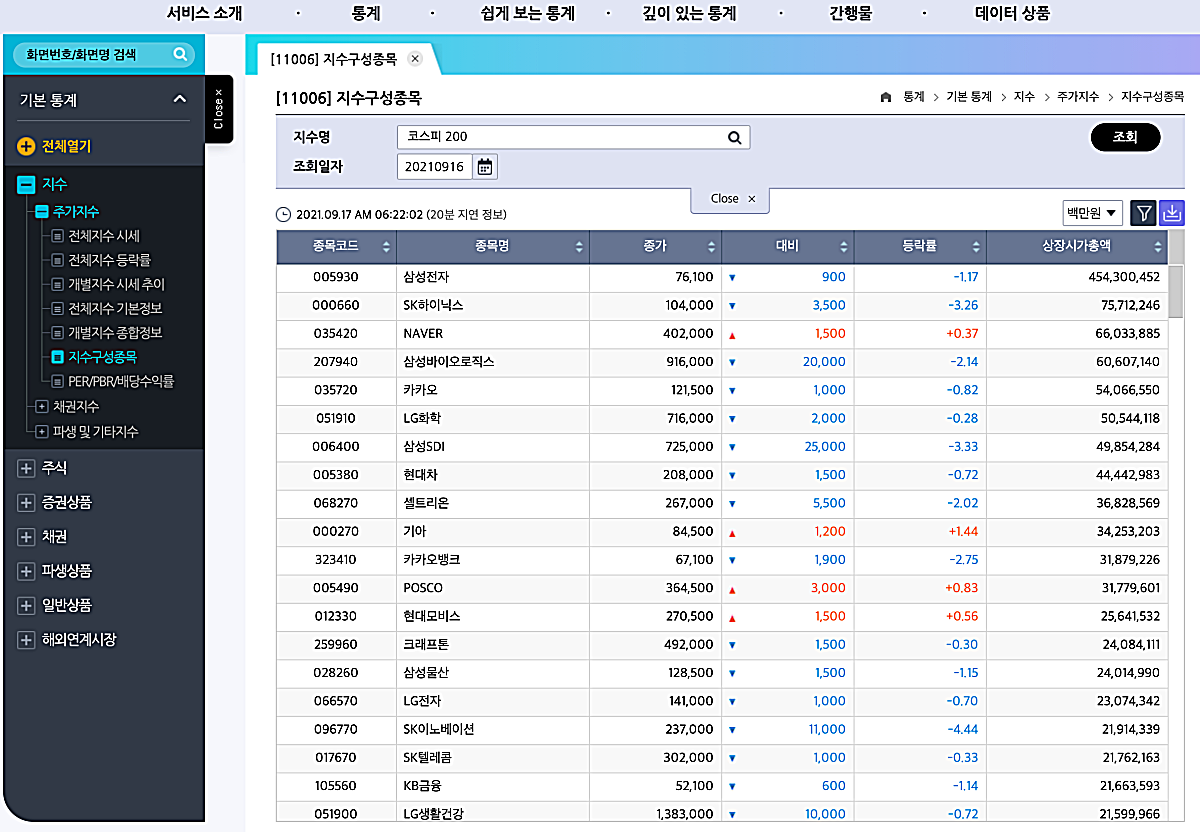Viewport: 1200px width, 832px height.
Task: Expand the 파생상품 menu section
Action: [26, 571]
